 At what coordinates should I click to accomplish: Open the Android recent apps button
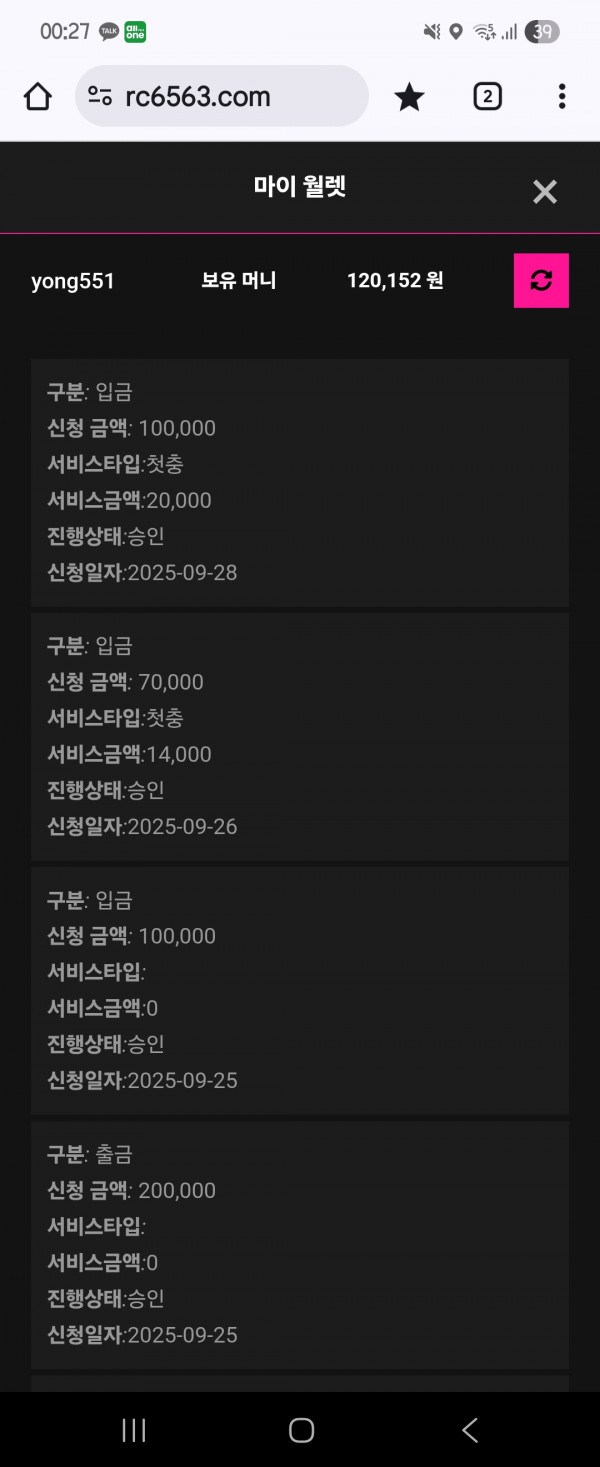point(133,1430)
